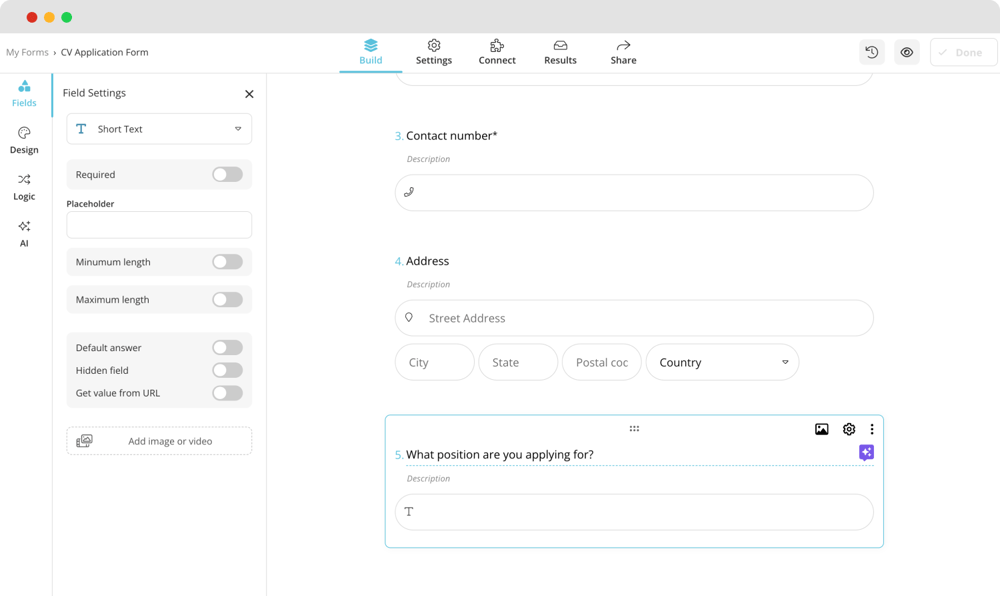Switch to the Results tab

[x=560, y=52]
